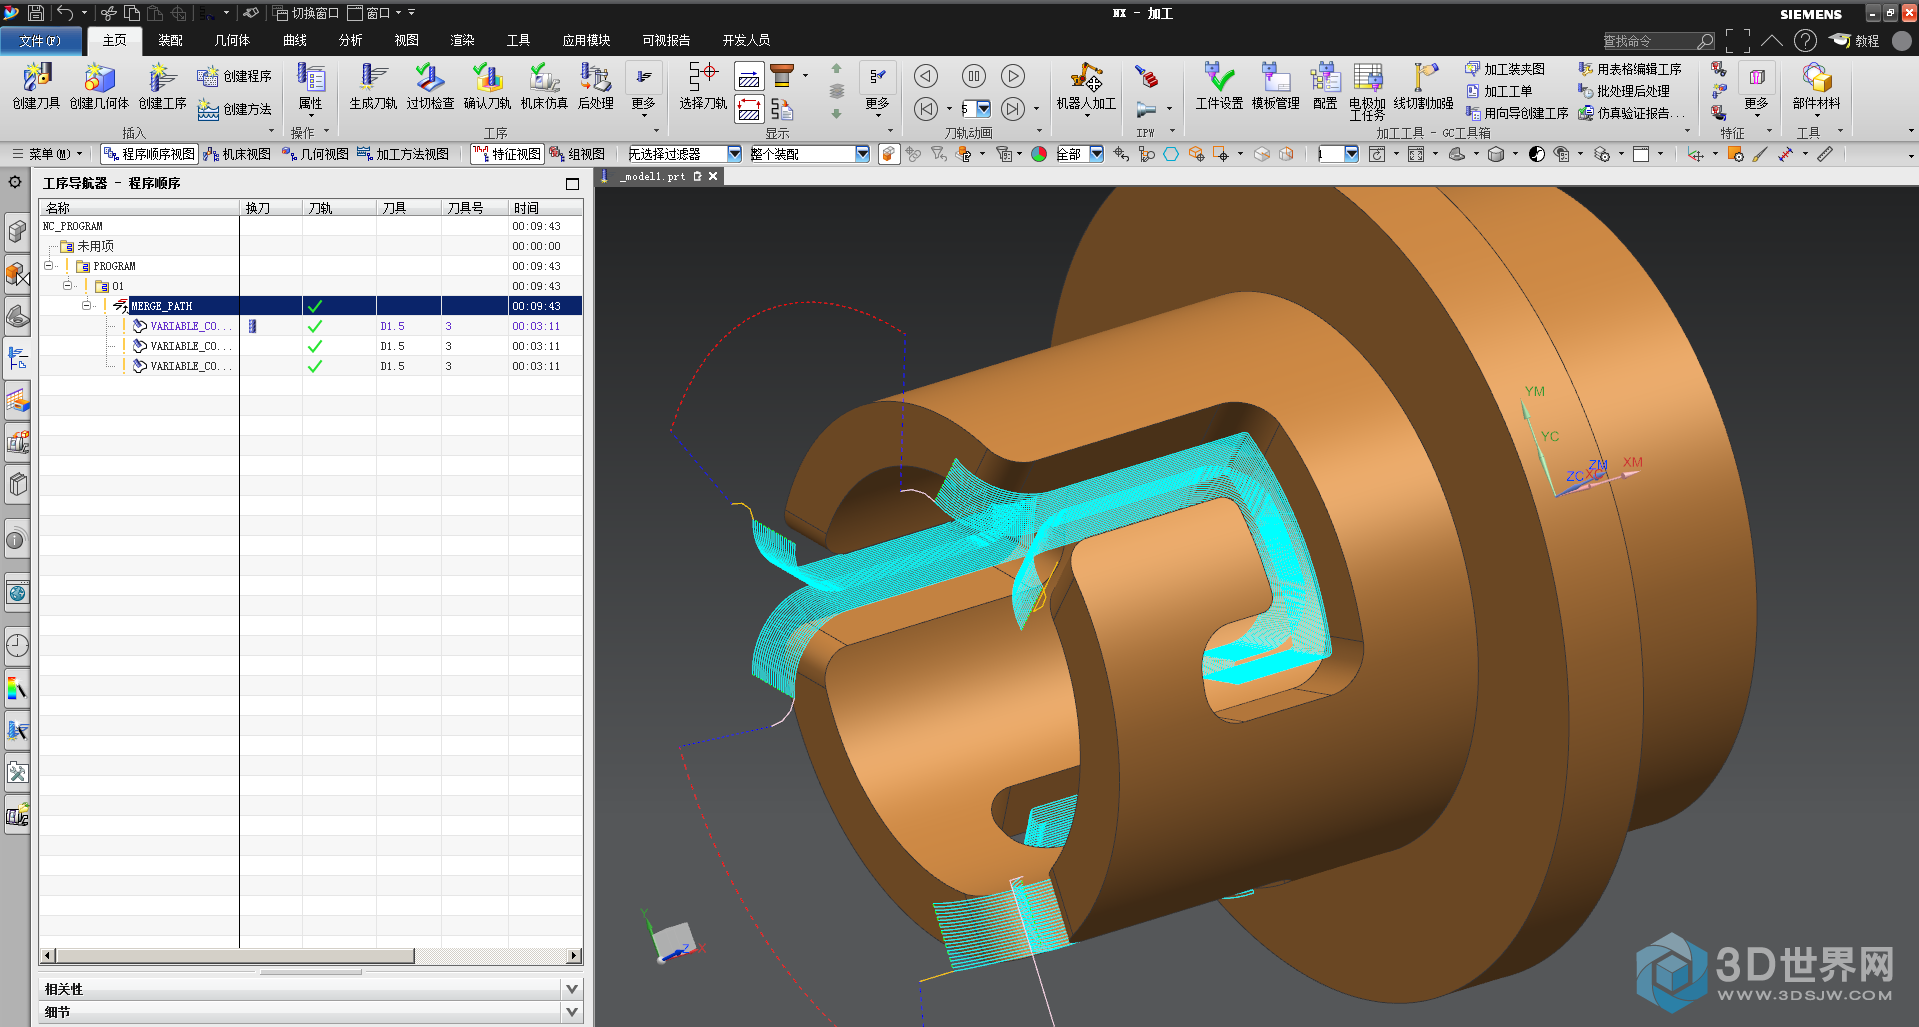Open the Menu (菜单) dropdown

click(47, 154)
